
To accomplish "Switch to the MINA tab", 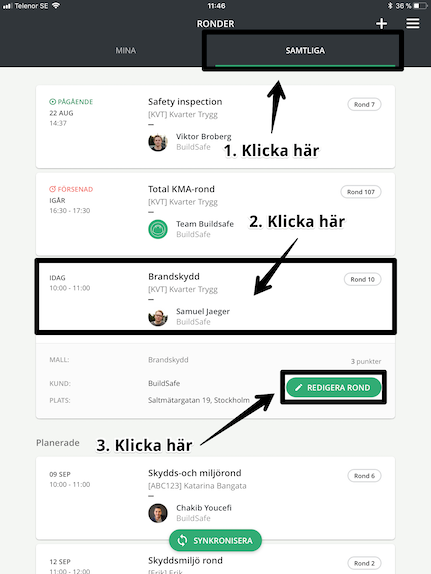I will [x=126, y=51].
